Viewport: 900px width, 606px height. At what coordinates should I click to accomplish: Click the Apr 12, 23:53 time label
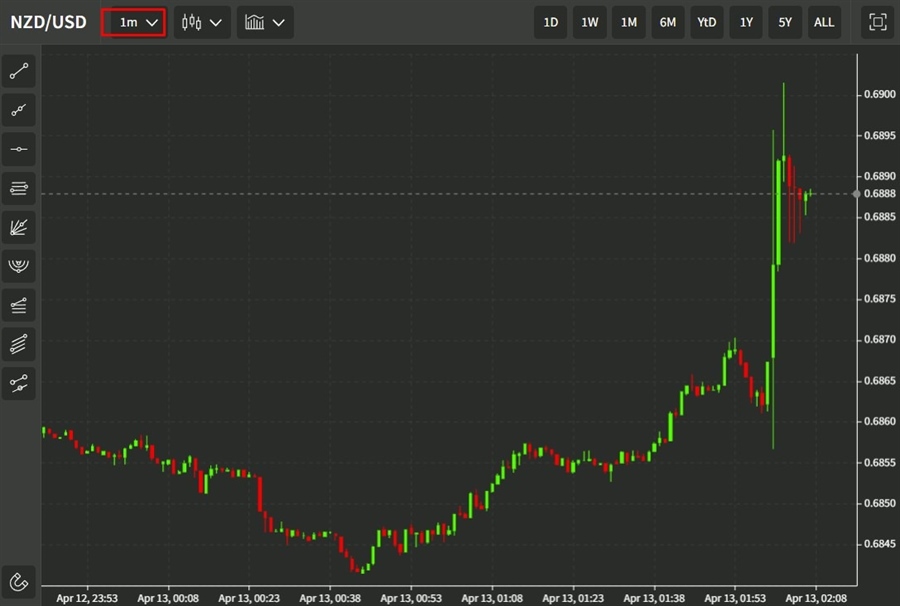coord(87,598)
